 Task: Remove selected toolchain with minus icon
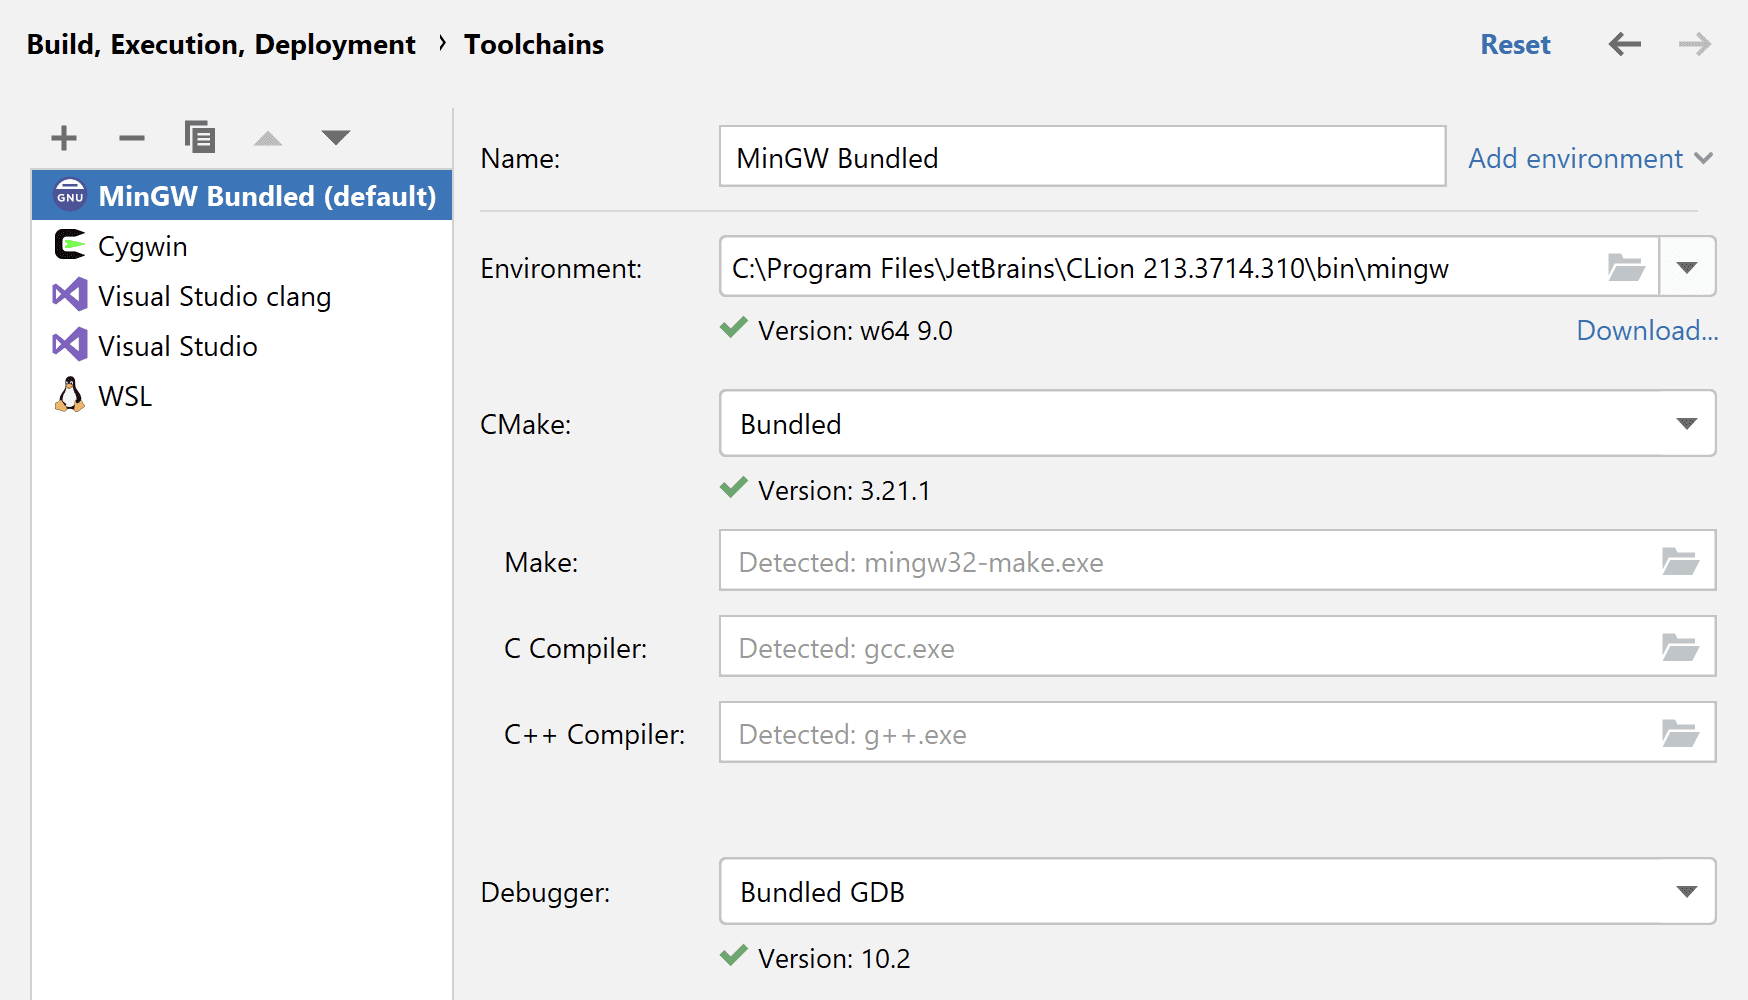(x=132, y=137)
